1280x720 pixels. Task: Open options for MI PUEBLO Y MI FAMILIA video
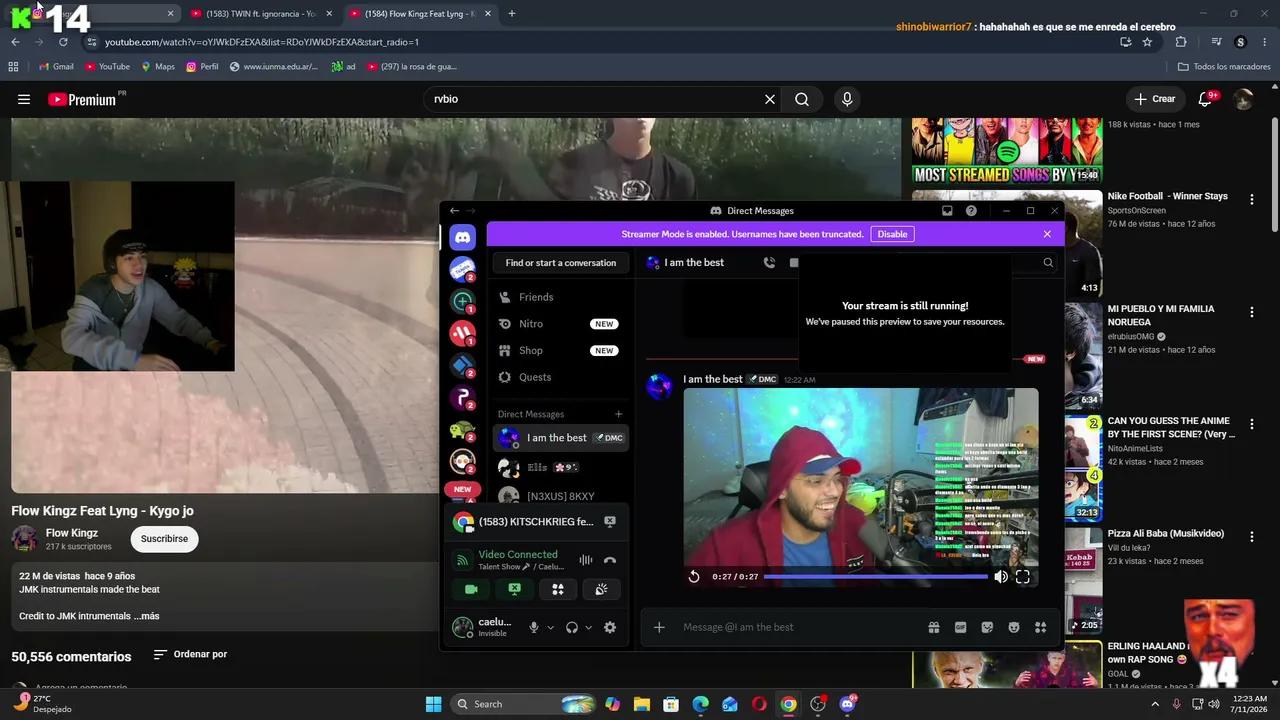1251,313
